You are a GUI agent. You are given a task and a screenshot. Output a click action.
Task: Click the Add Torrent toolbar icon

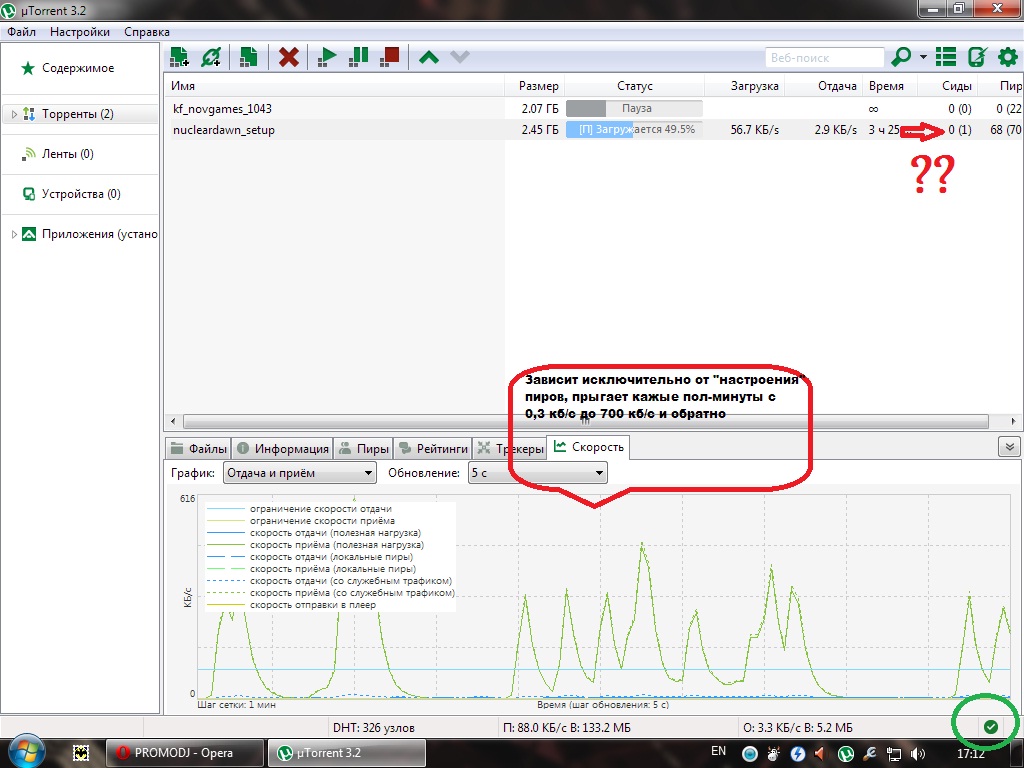click(179, 57)
